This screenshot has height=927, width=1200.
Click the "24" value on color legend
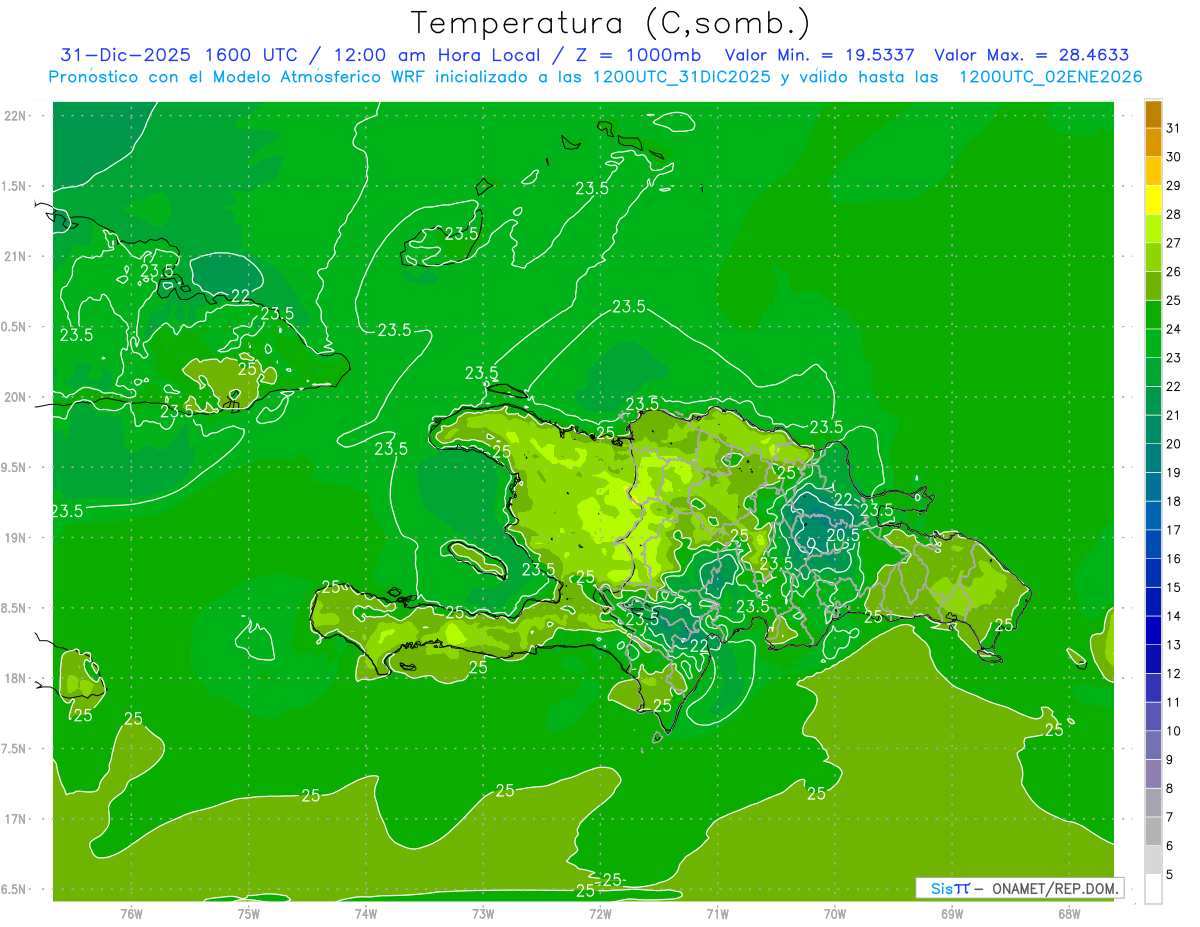point(1173,329)
